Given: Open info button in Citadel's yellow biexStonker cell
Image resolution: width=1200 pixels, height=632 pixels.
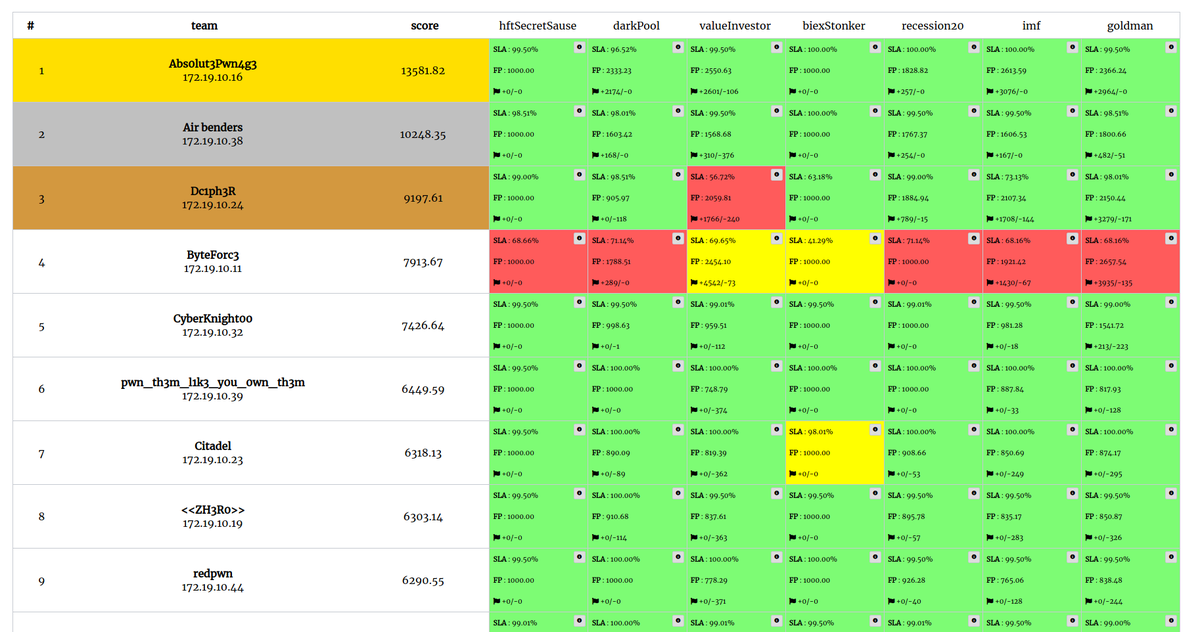Looking at the screenshot, I should click(x=875, y=431).
